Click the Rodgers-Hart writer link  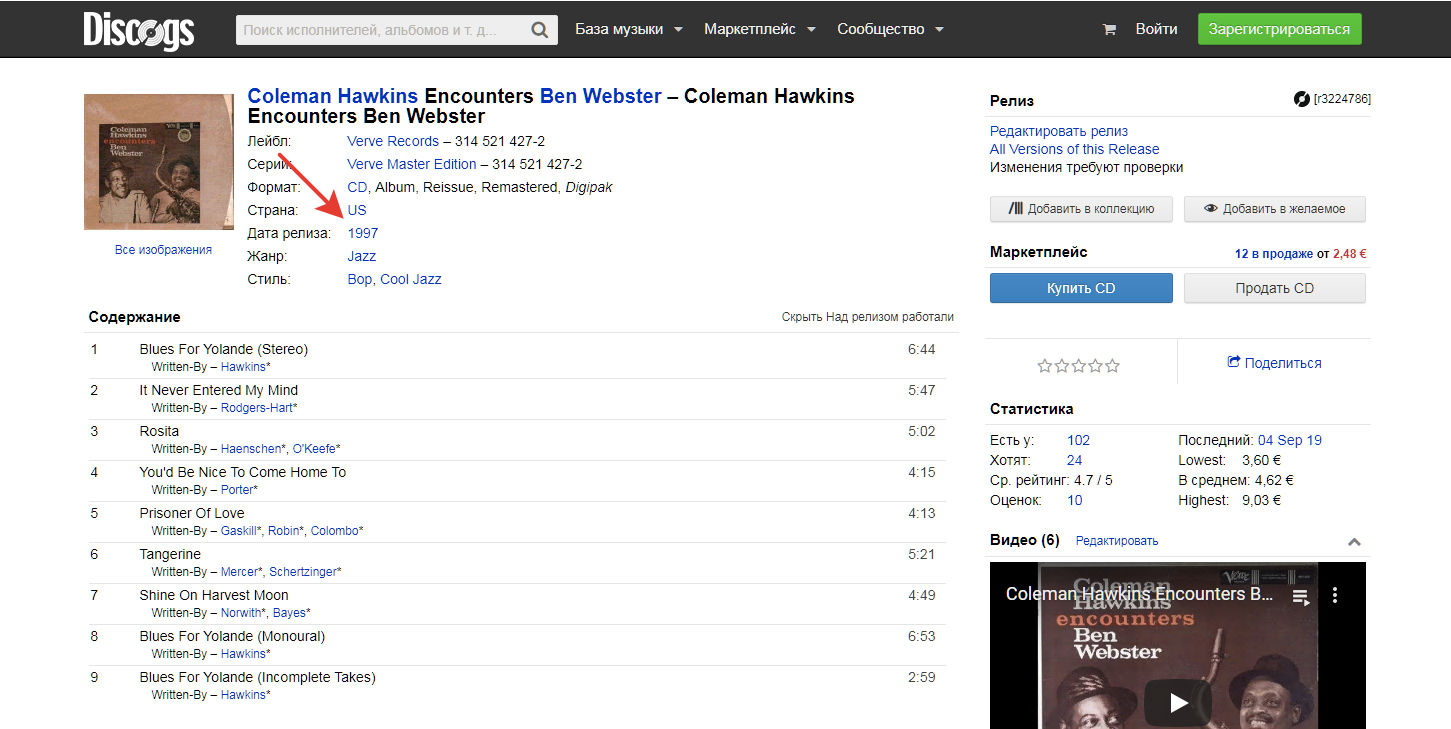(x=257, y=408)
